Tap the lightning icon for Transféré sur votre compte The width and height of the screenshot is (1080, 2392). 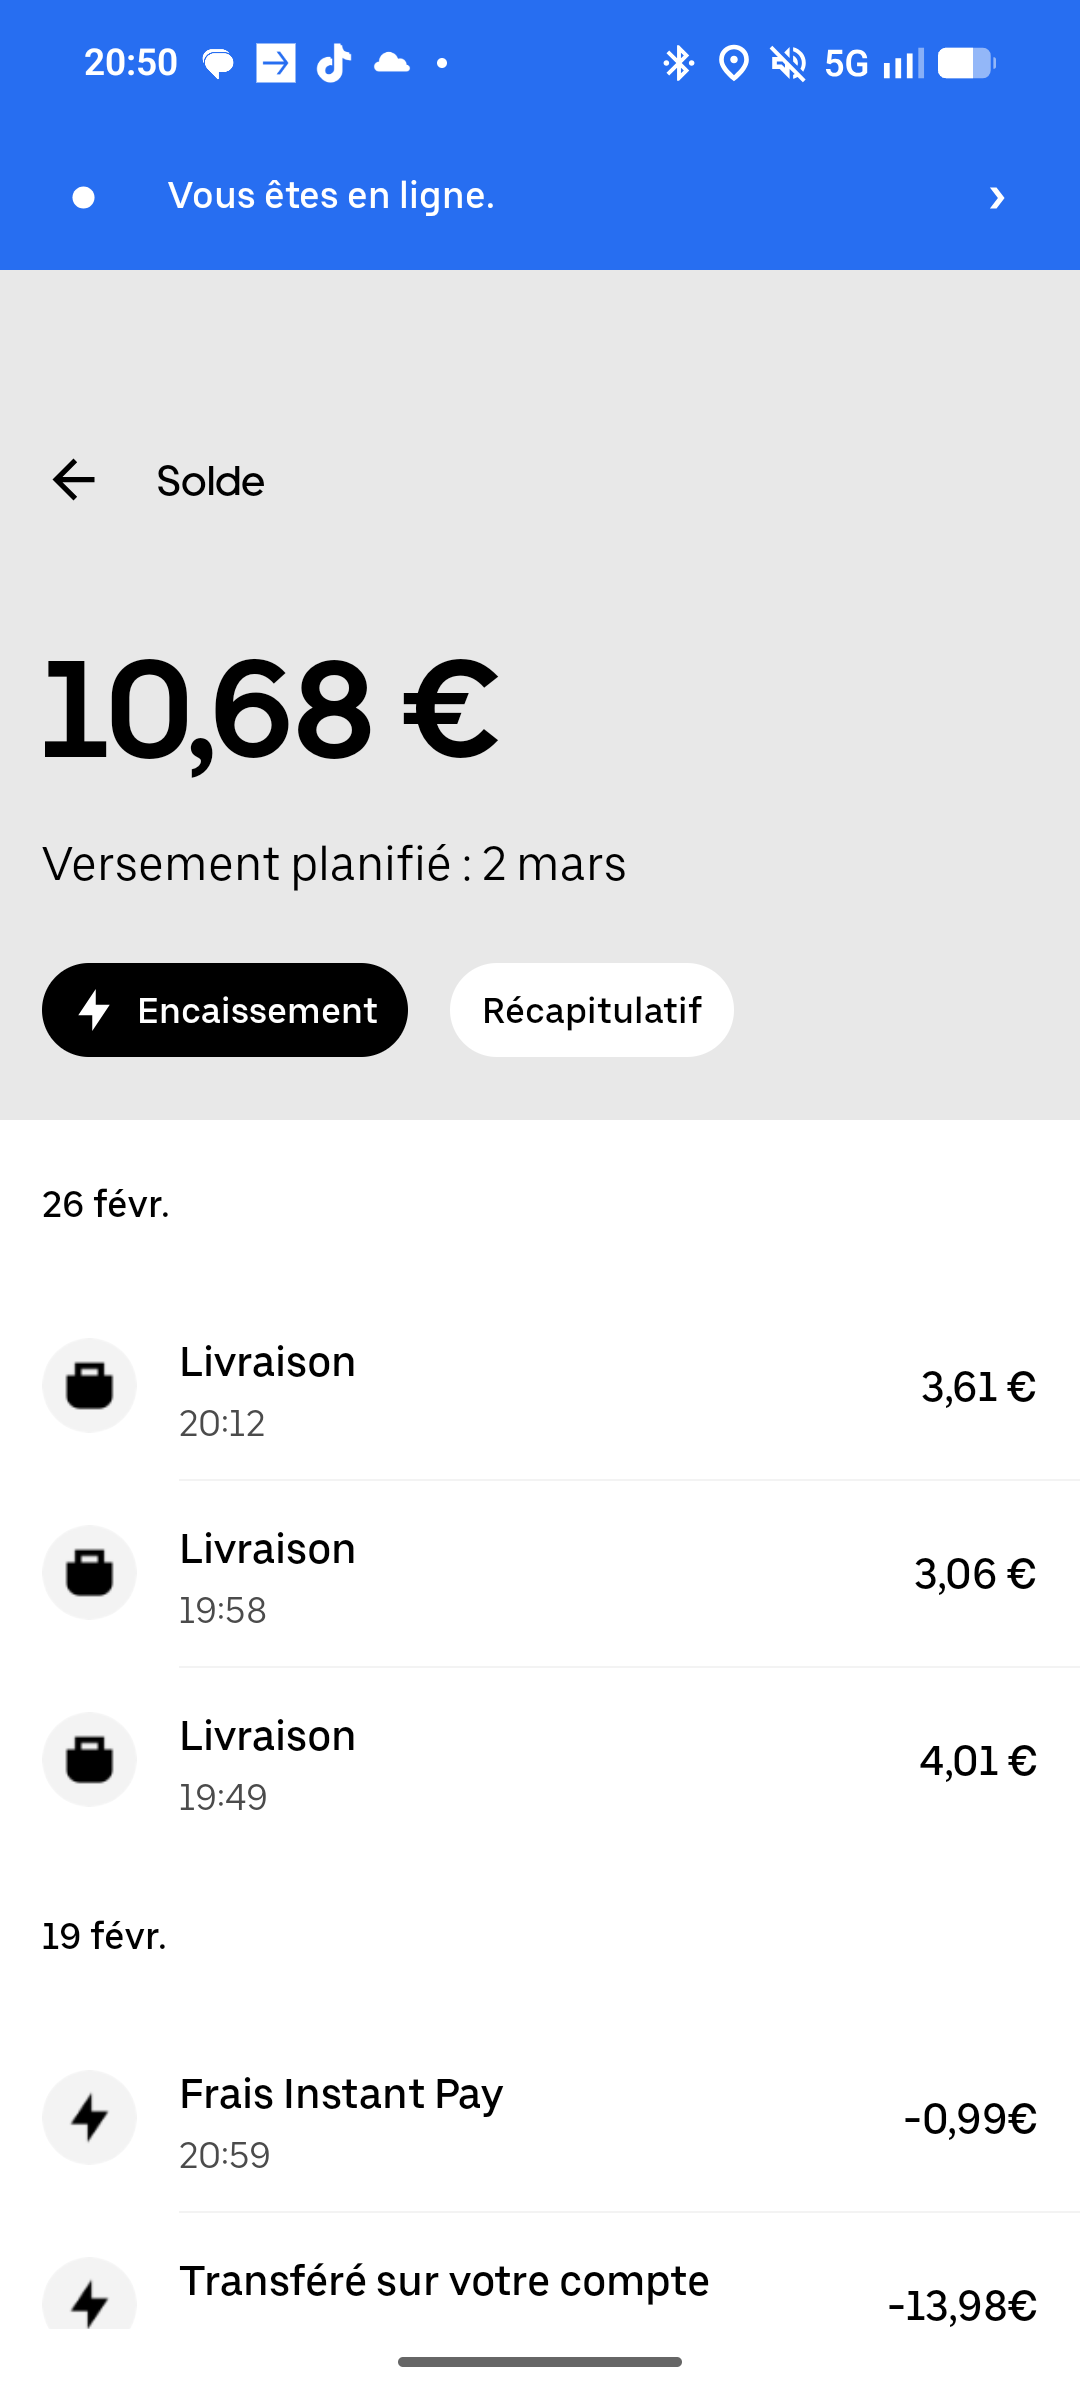pos(89,2300)
